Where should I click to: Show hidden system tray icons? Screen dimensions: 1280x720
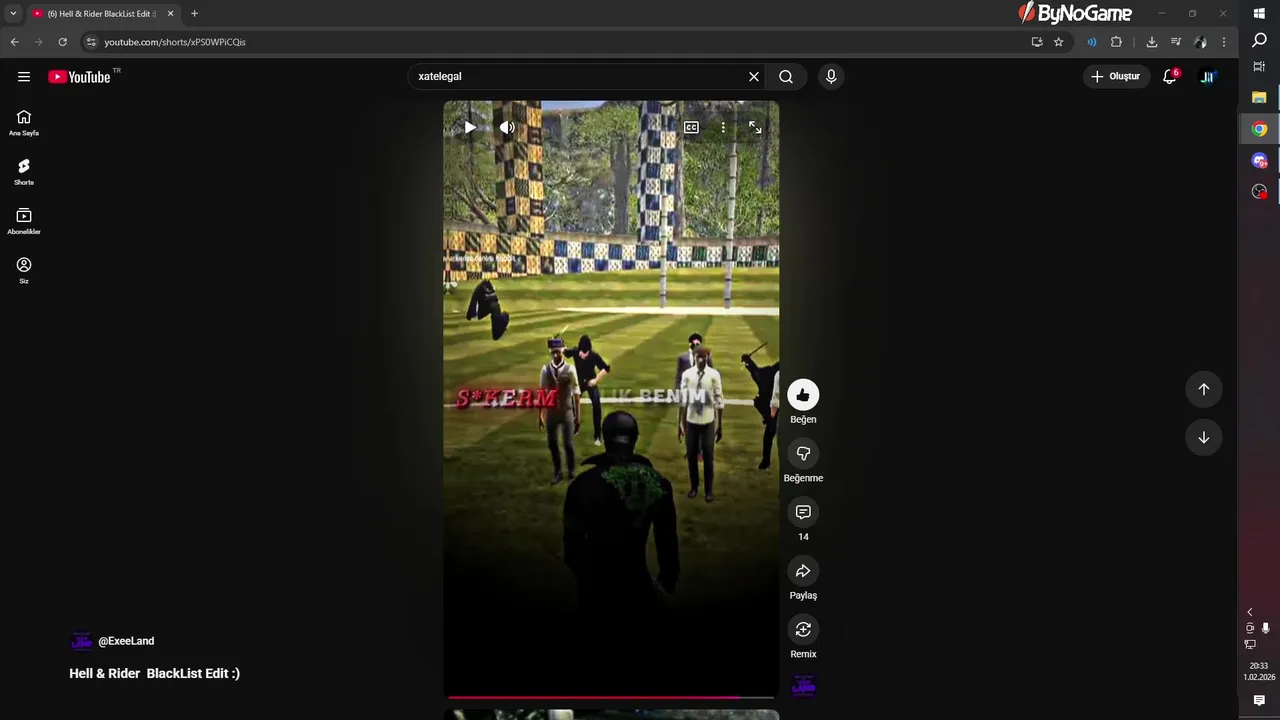[x=1249, y=612]
